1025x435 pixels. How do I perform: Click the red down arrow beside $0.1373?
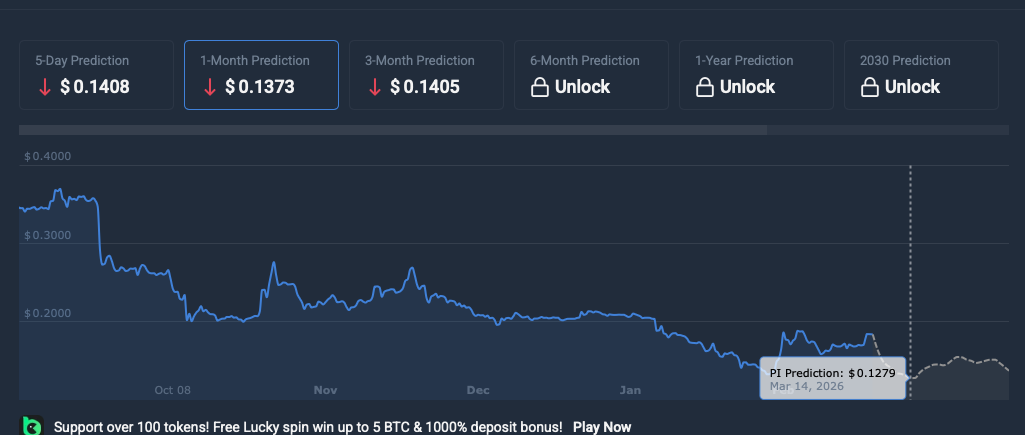point(209,87)
